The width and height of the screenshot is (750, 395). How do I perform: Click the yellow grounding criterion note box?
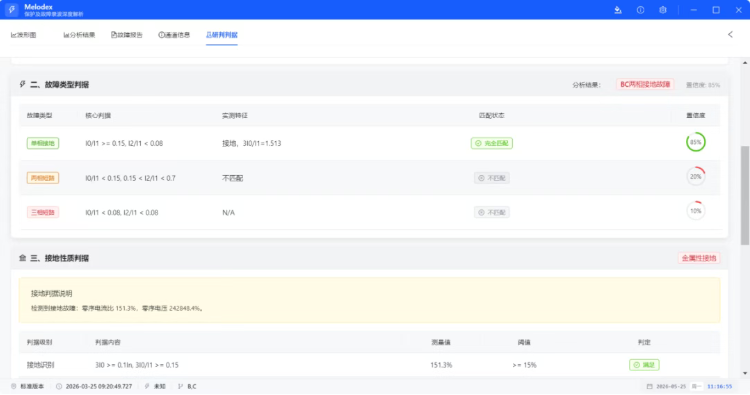click(x=369, y=300)
